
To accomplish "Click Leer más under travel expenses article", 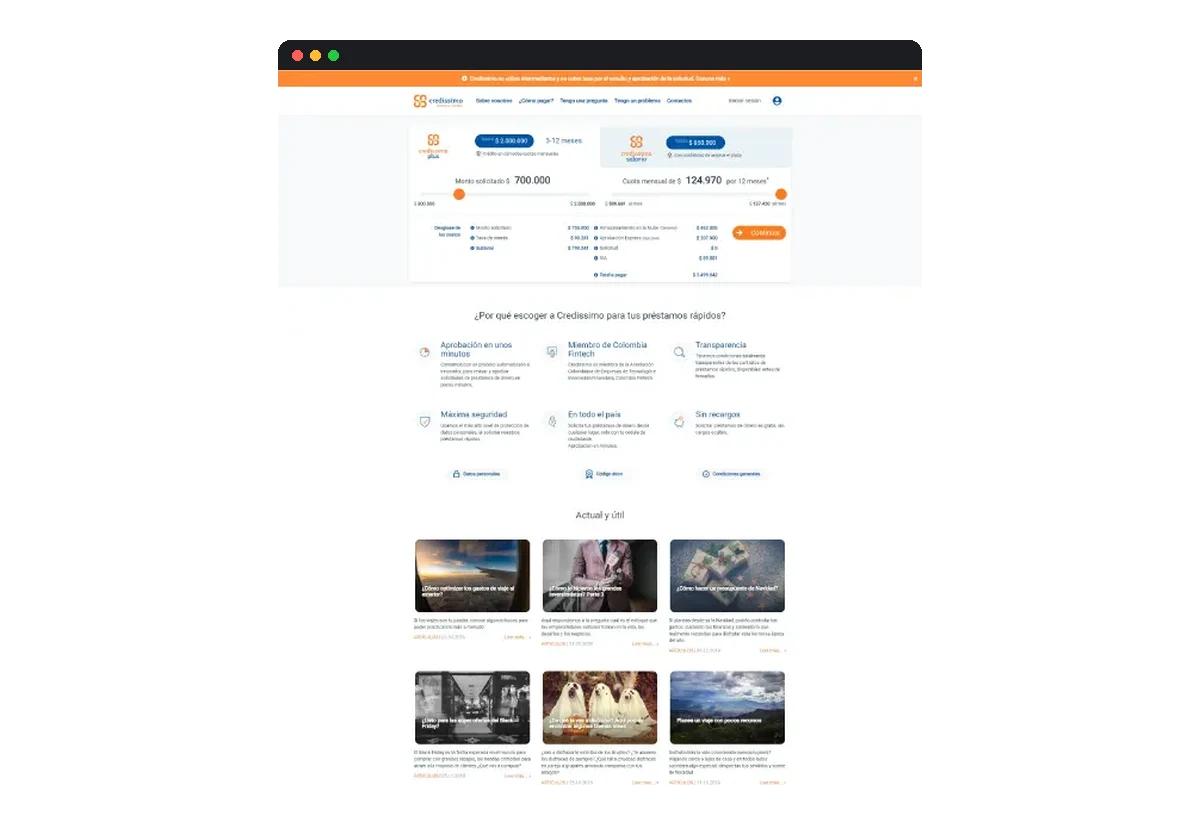I will (x=517, y=636).
